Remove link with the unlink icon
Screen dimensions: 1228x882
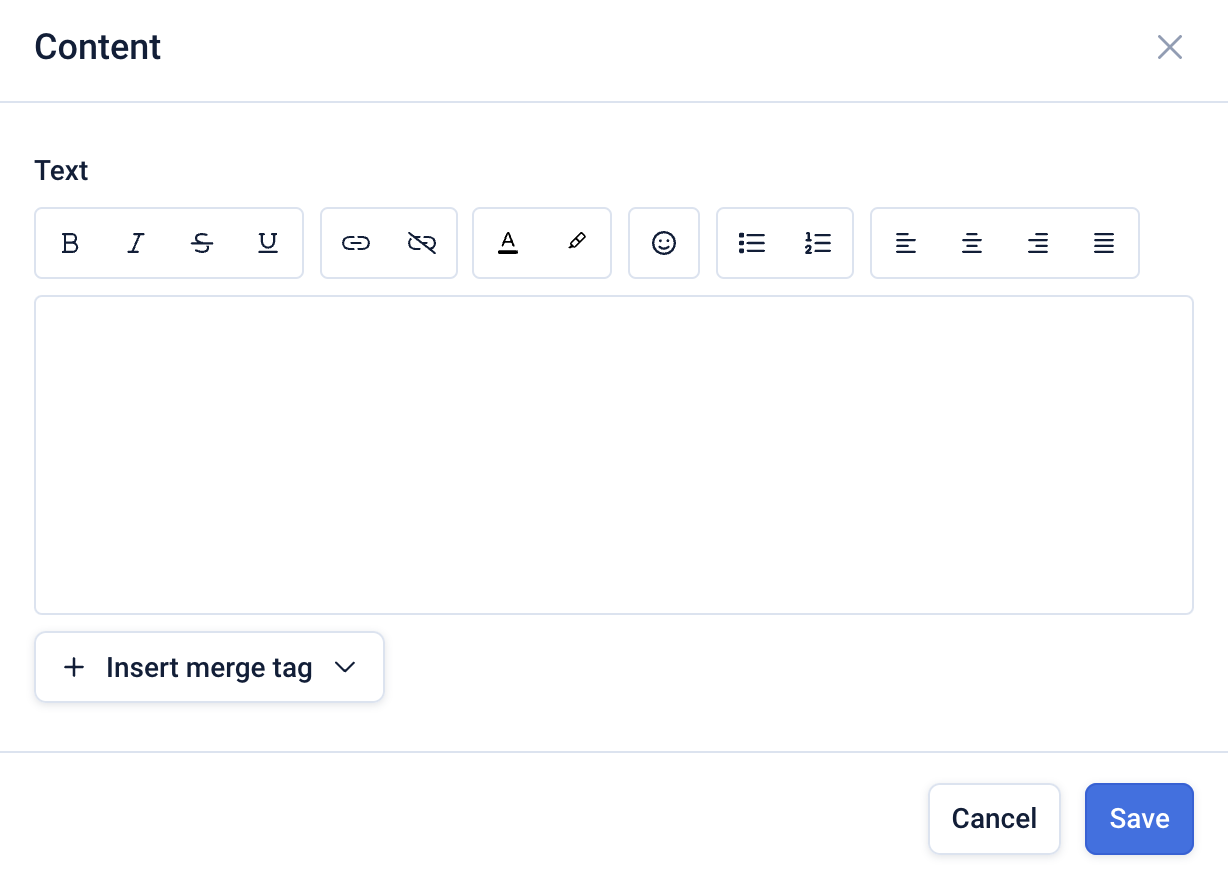coord(422,243)
